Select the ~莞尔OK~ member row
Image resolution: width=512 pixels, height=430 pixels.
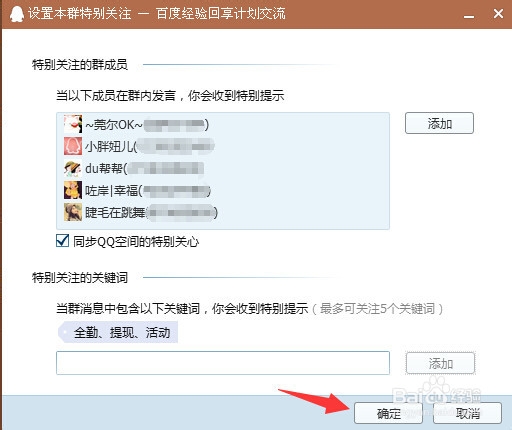(x=223, y=124)
